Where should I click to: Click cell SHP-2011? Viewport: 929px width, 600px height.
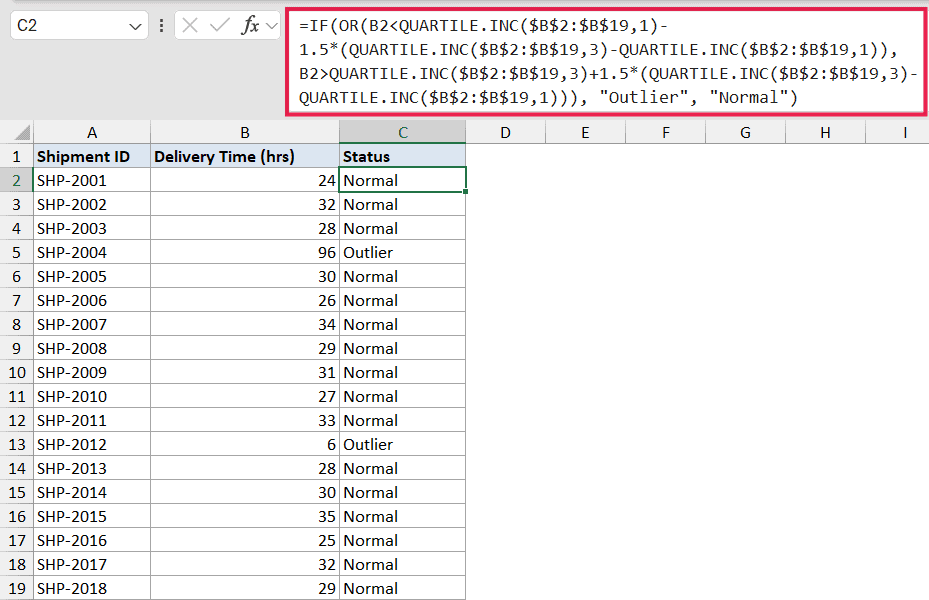coord(92,420)
